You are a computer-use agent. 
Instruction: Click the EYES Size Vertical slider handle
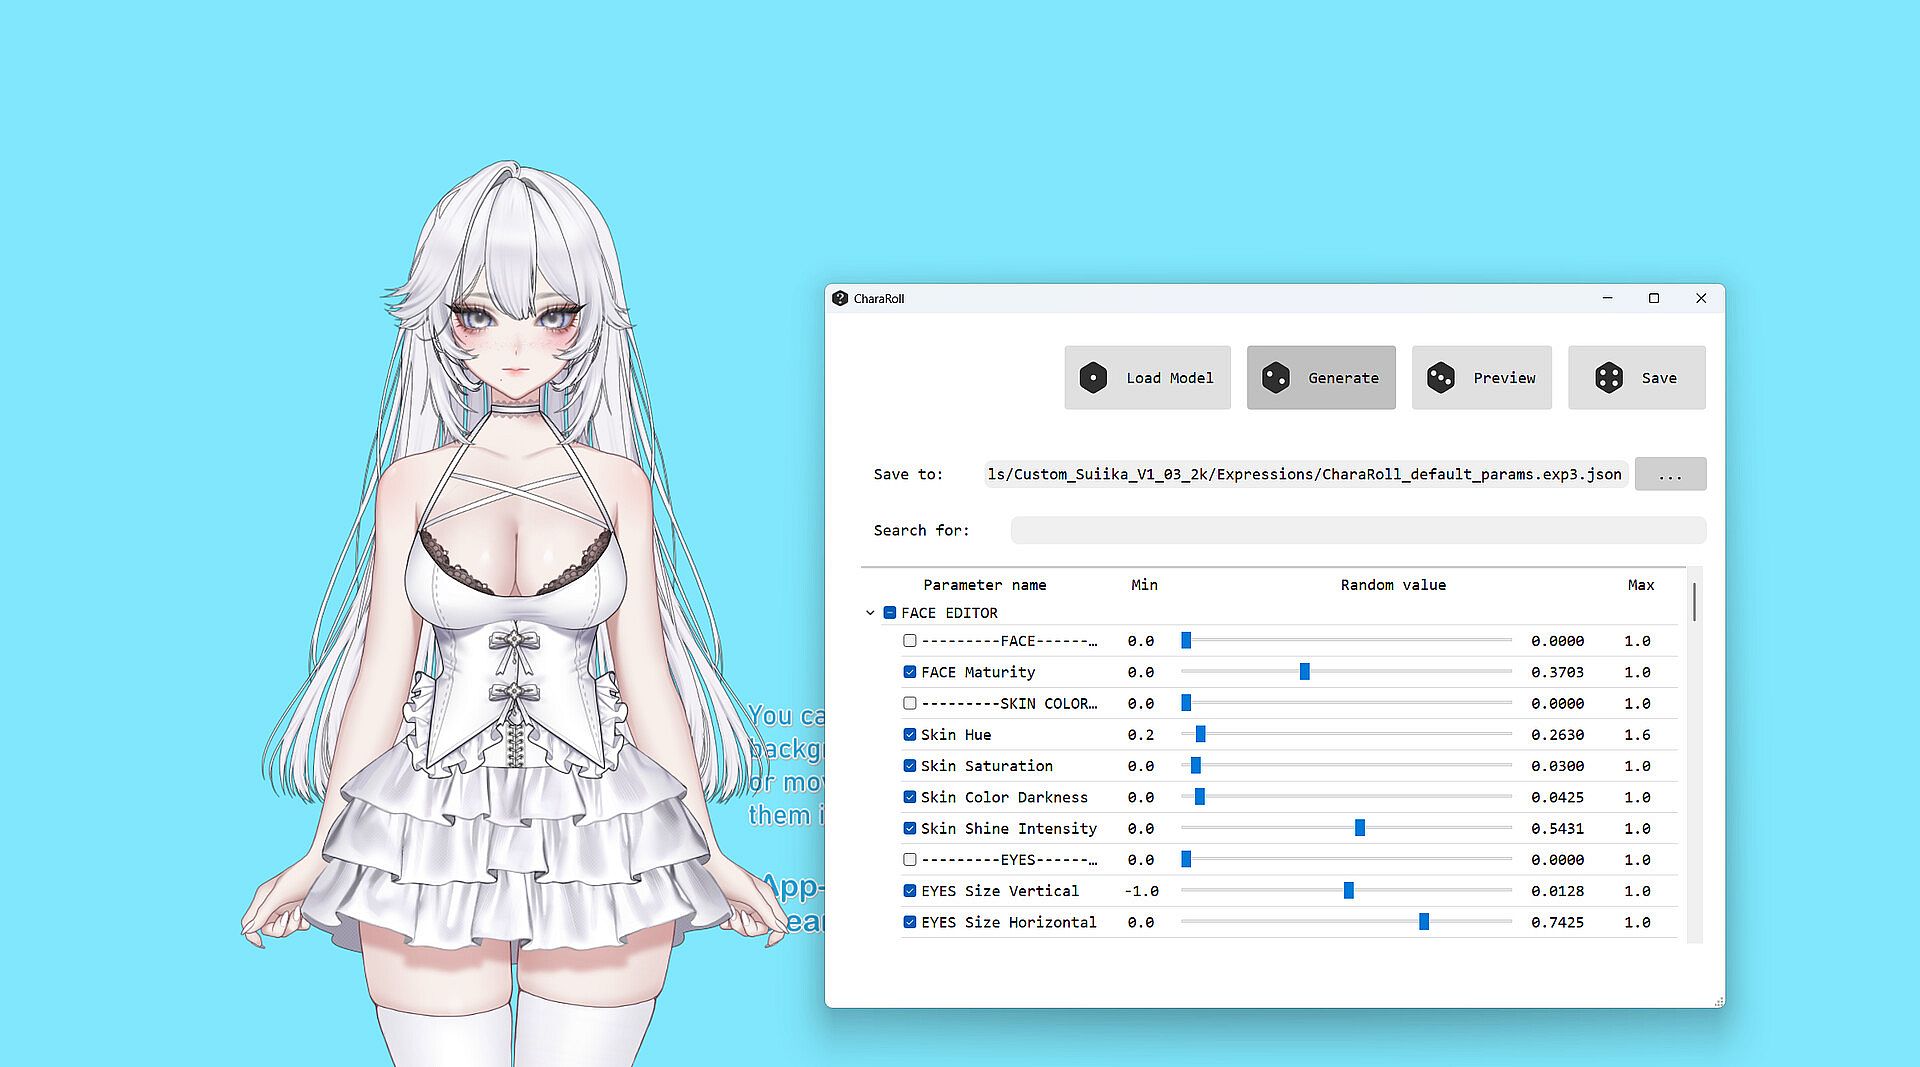(1349, 891)
